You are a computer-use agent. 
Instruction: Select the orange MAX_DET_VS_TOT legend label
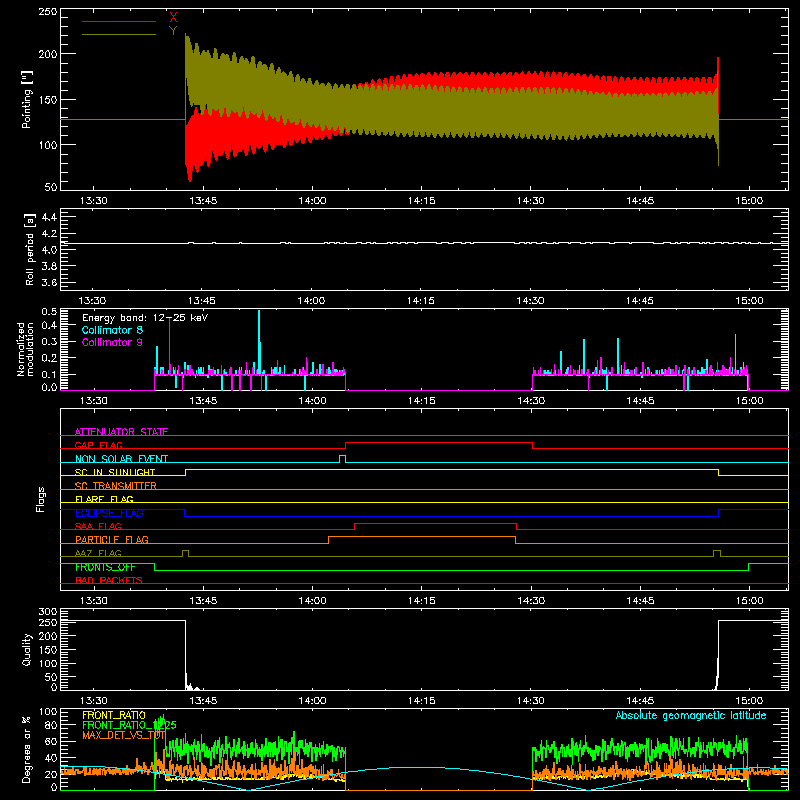pos(123,735)
